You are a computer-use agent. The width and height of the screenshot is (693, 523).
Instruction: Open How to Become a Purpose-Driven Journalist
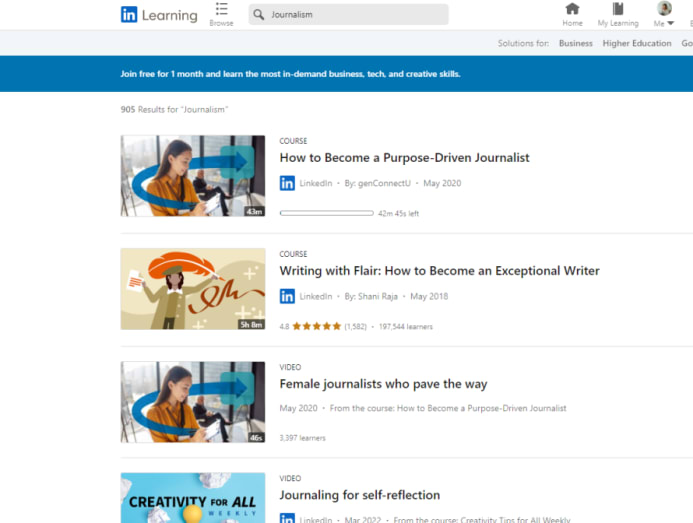tap(404, 158)
